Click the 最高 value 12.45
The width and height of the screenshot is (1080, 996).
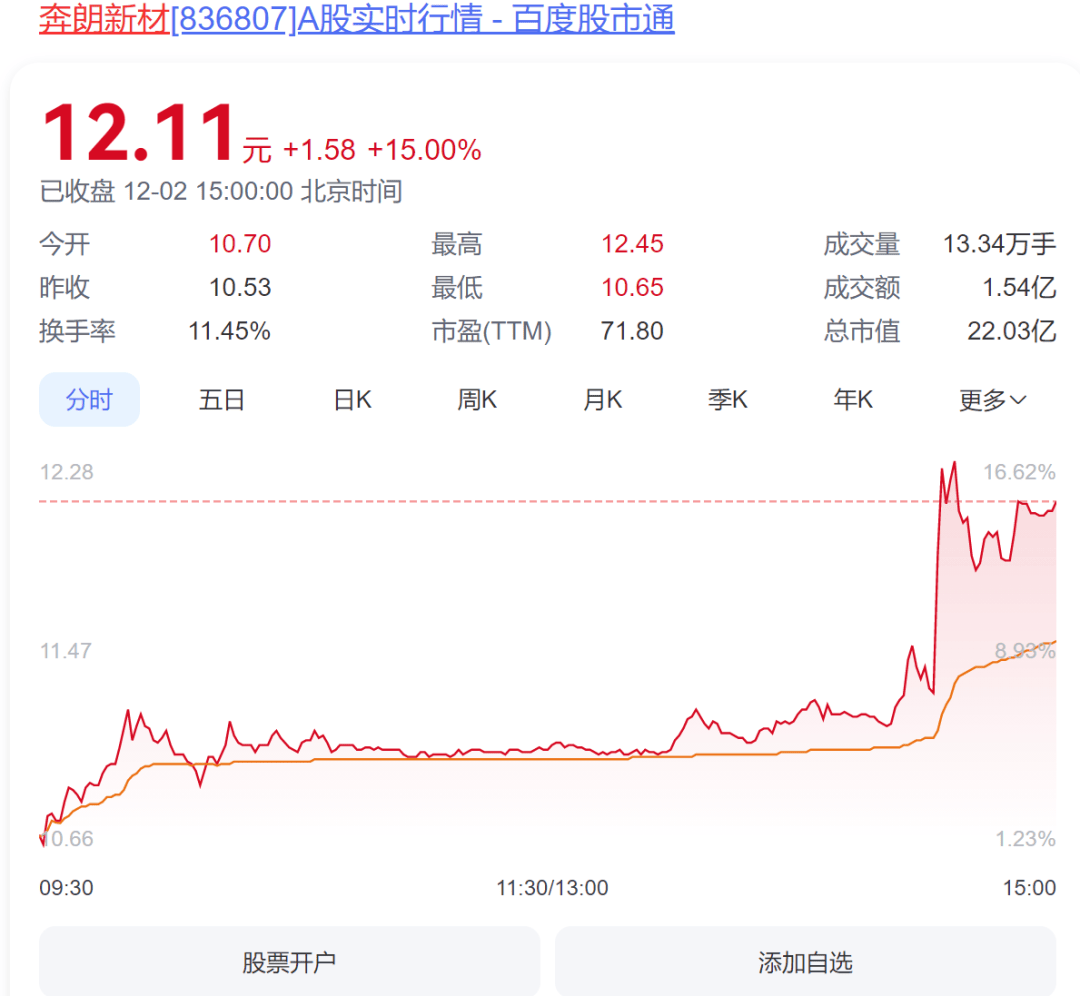click(632, 244)
